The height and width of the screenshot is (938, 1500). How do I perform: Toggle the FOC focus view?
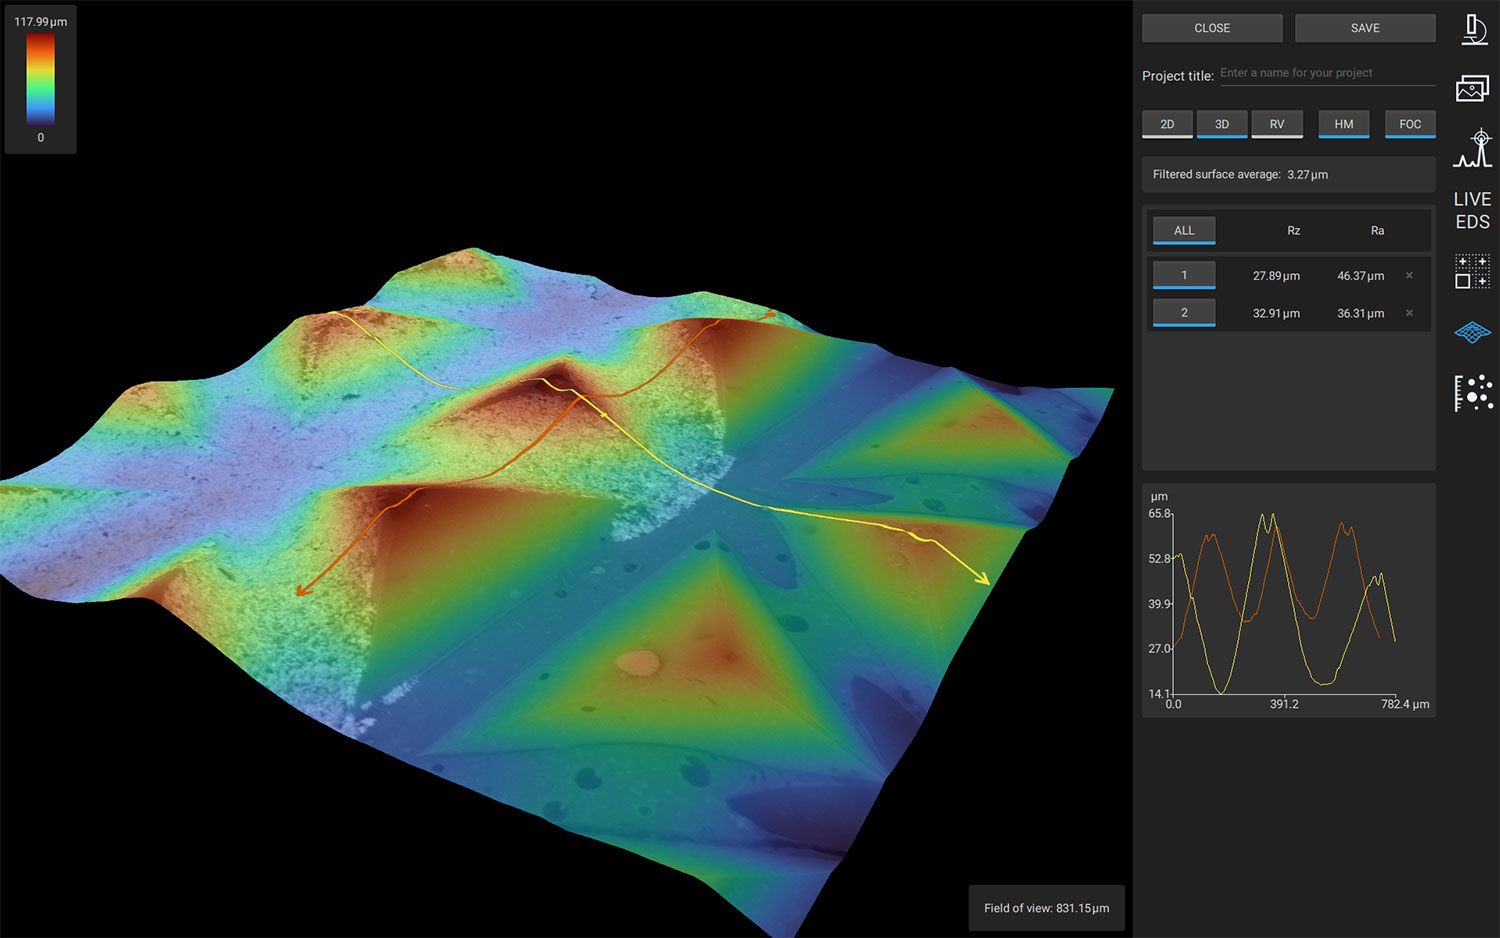pyautogui.click(x=1410, y=124)
